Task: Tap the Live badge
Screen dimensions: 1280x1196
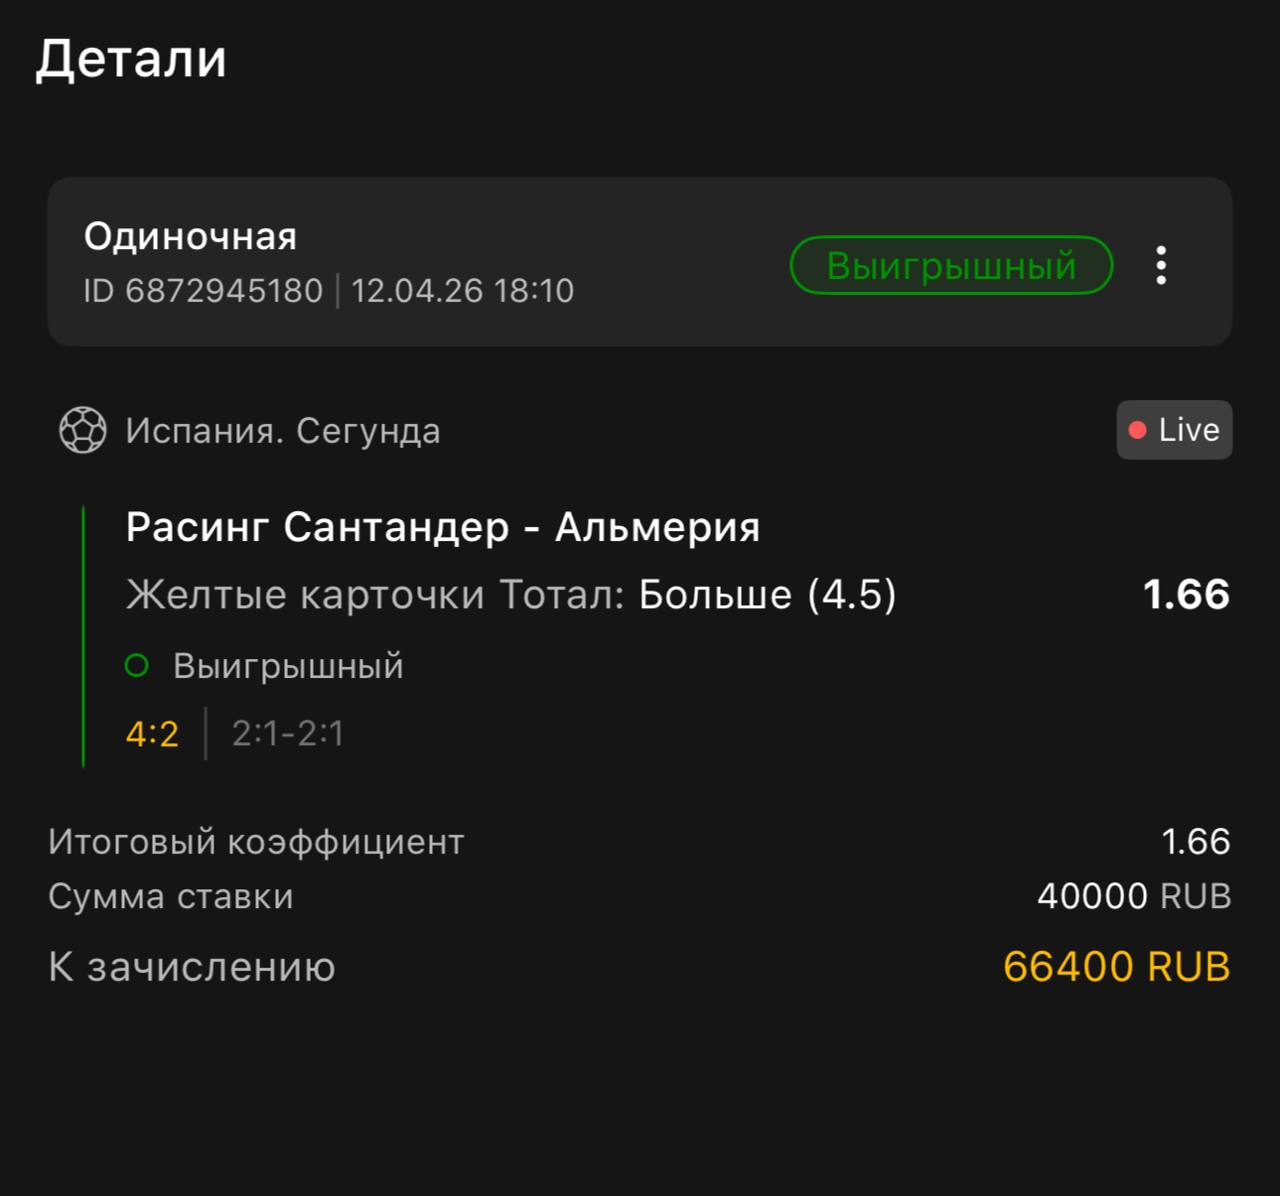Action: (1174, 430)
